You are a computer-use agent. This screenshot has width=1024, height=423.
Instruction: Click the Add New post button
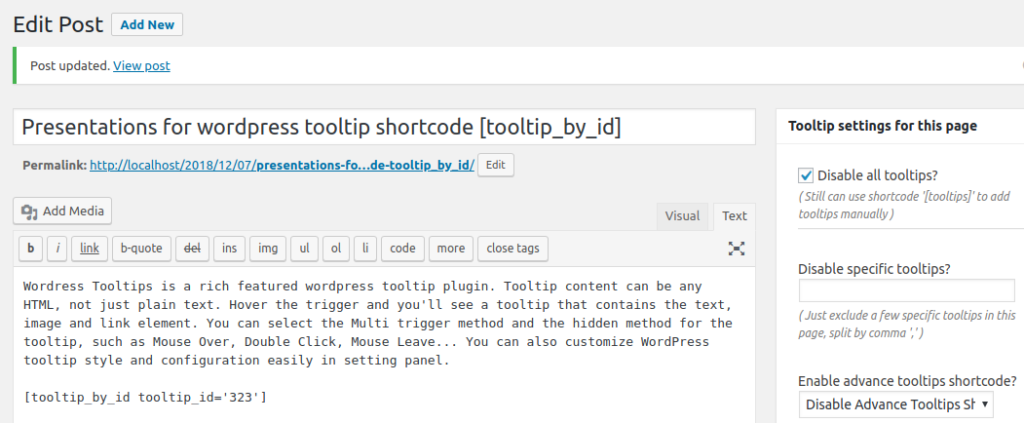(146, 24)
